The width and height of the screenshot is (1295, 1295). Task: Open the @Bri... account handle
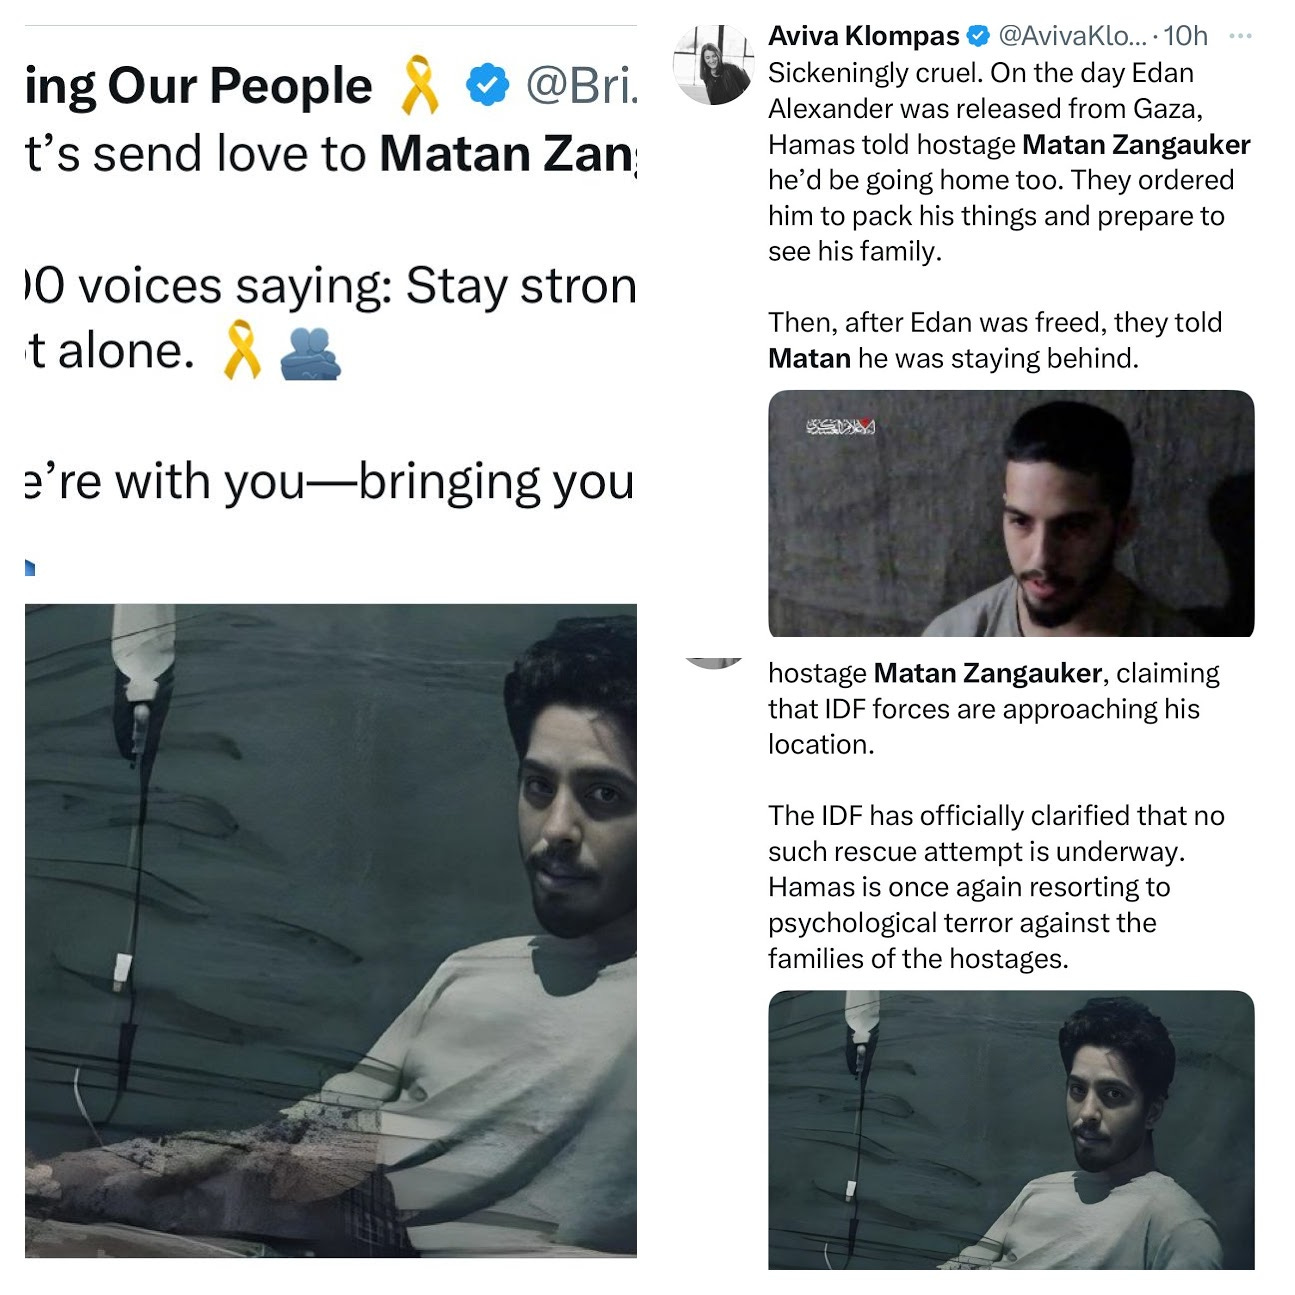coord(581,85)
